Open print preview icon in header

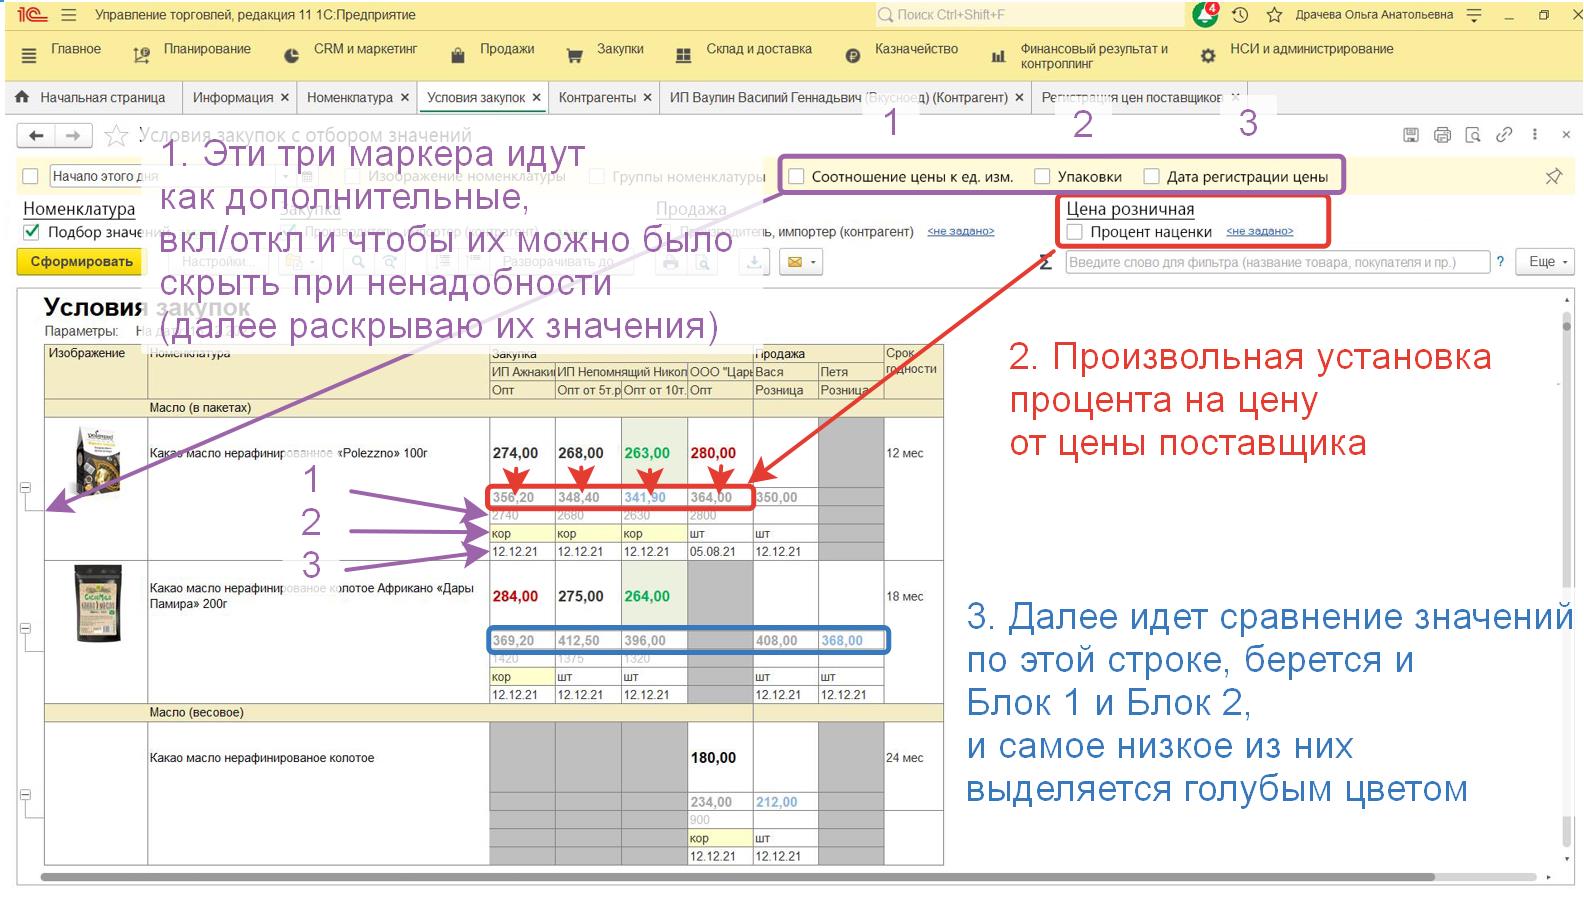pos(1473,135)
